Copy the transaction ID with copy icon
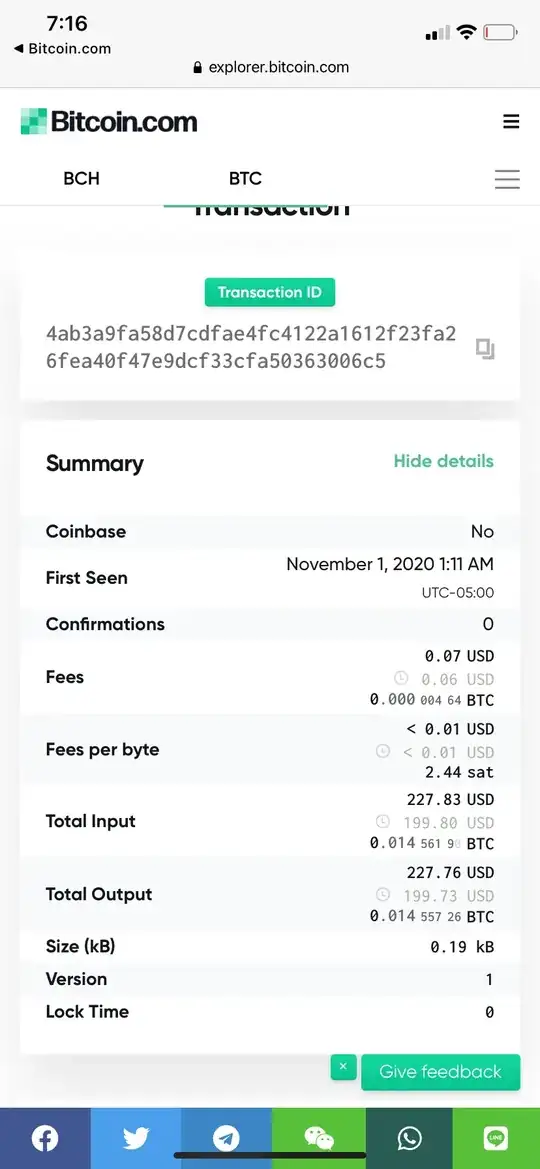Viewport: 540px width, 1169px height. coord(486,348)
